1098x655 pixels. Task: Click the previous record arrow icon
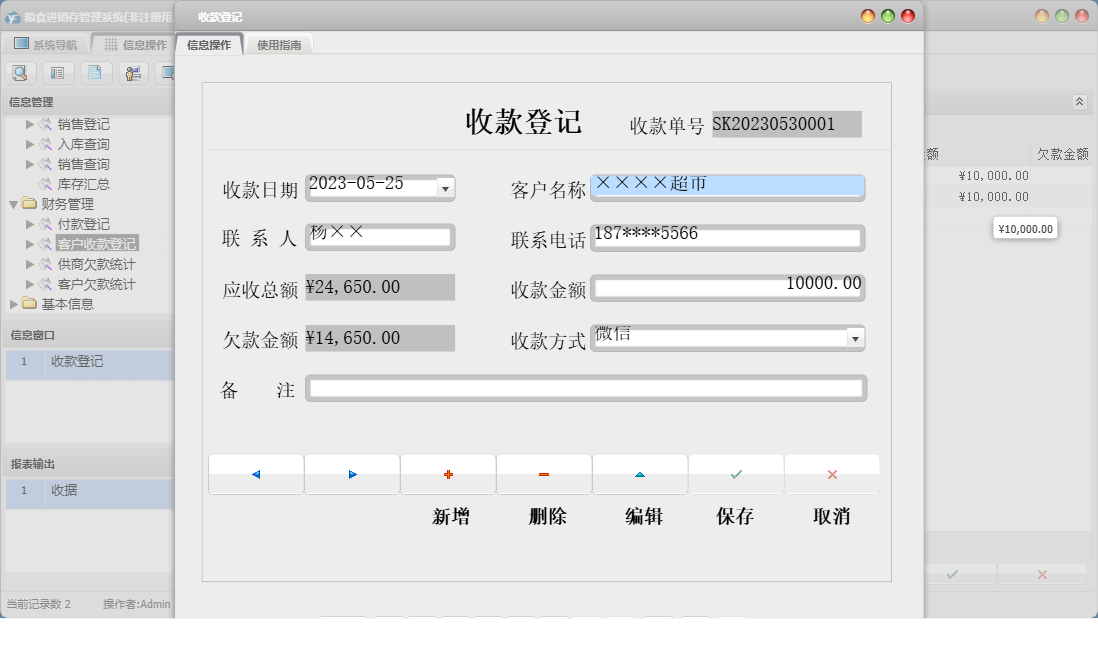pos(256,473)
